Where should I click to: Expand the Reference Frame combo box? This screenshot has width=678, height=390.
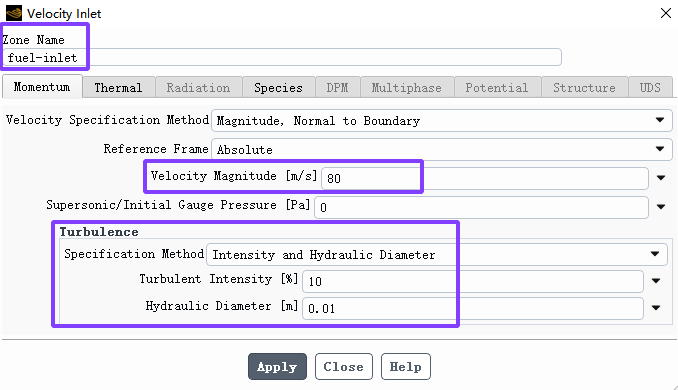[x=441, y=149]
